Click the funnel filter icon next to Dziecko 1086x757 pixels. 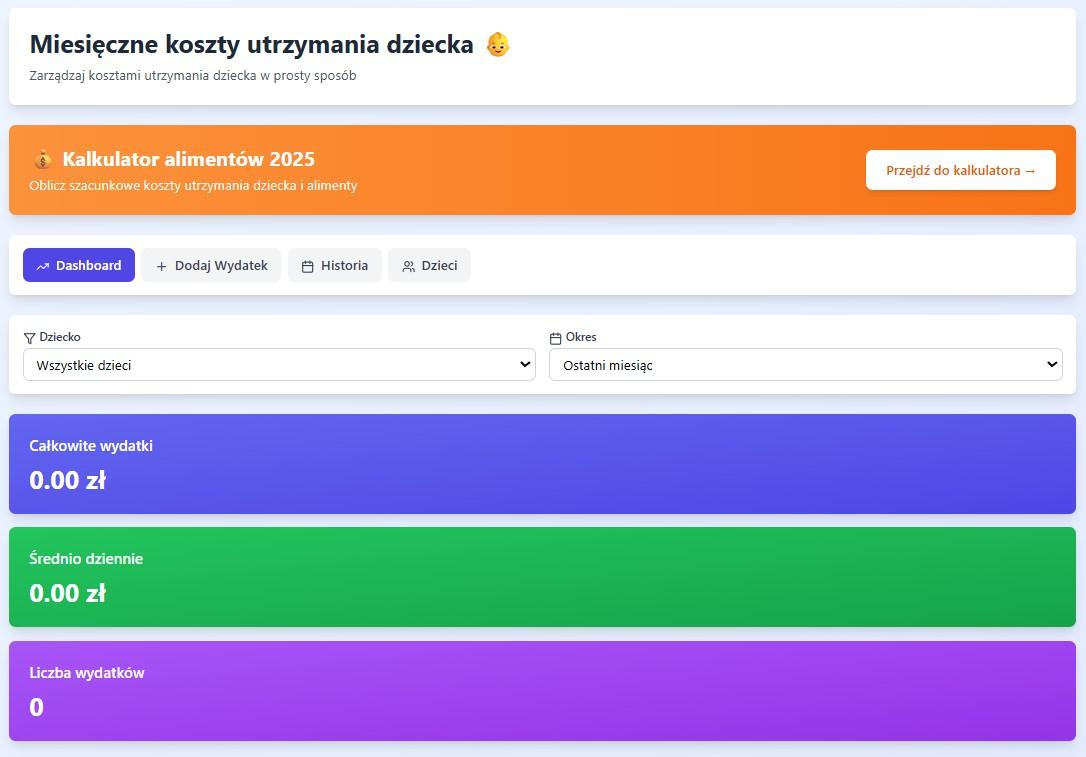(29, 338)
